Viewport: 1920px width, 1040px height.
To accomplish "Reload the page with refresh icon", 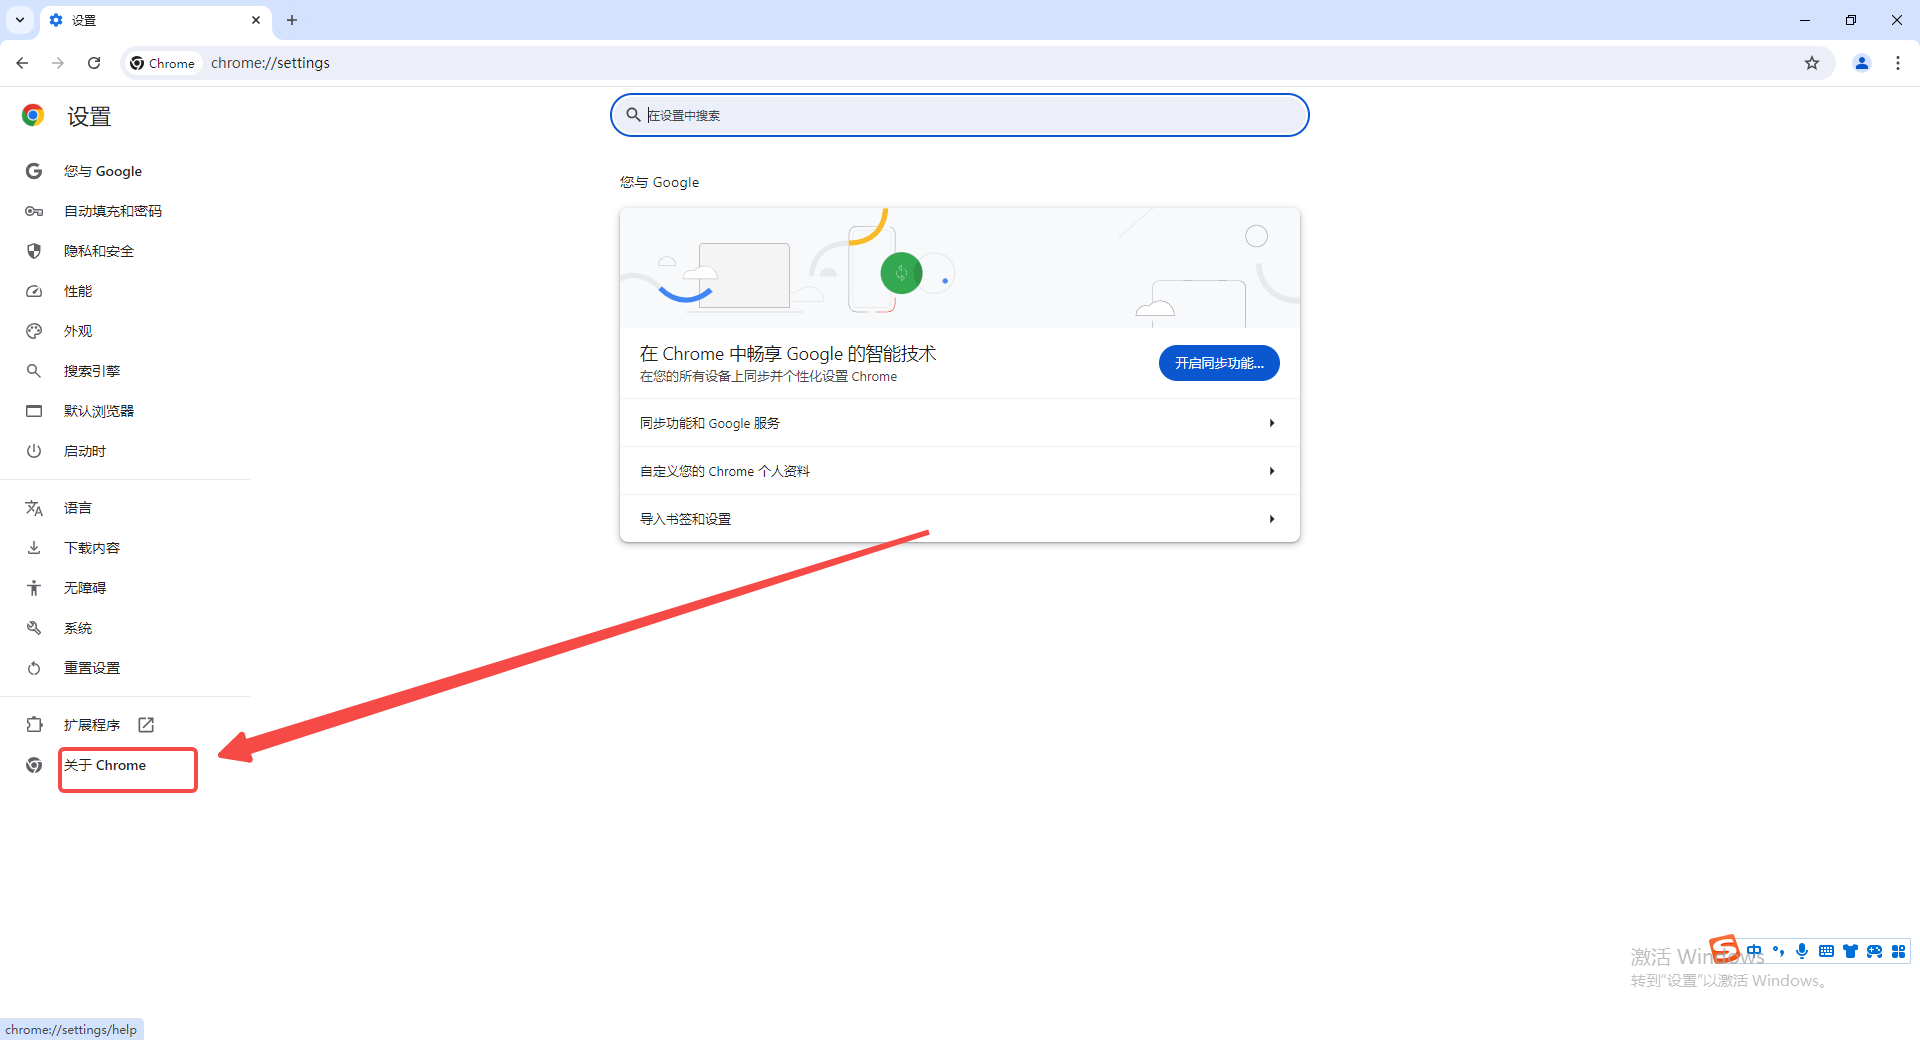I will pyautogui.click(x=94, y=63).
